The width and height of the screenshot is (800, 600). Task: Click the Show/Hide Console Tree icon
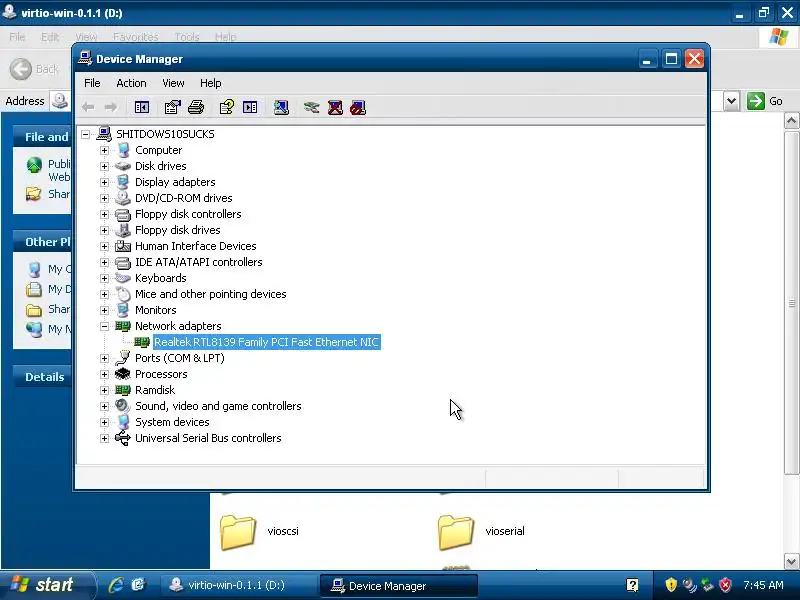point(142,107)
